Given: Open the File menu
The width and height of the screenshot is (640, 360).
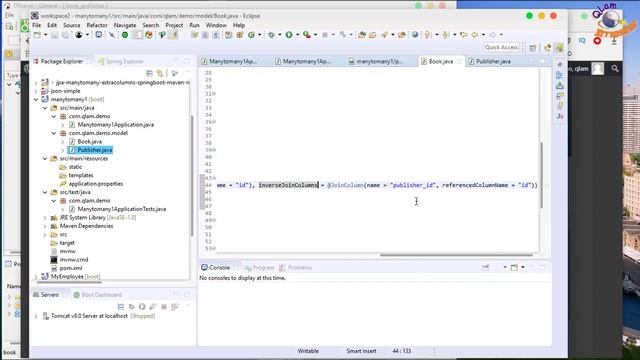Looking at the screenshot, I should point(36,25).
